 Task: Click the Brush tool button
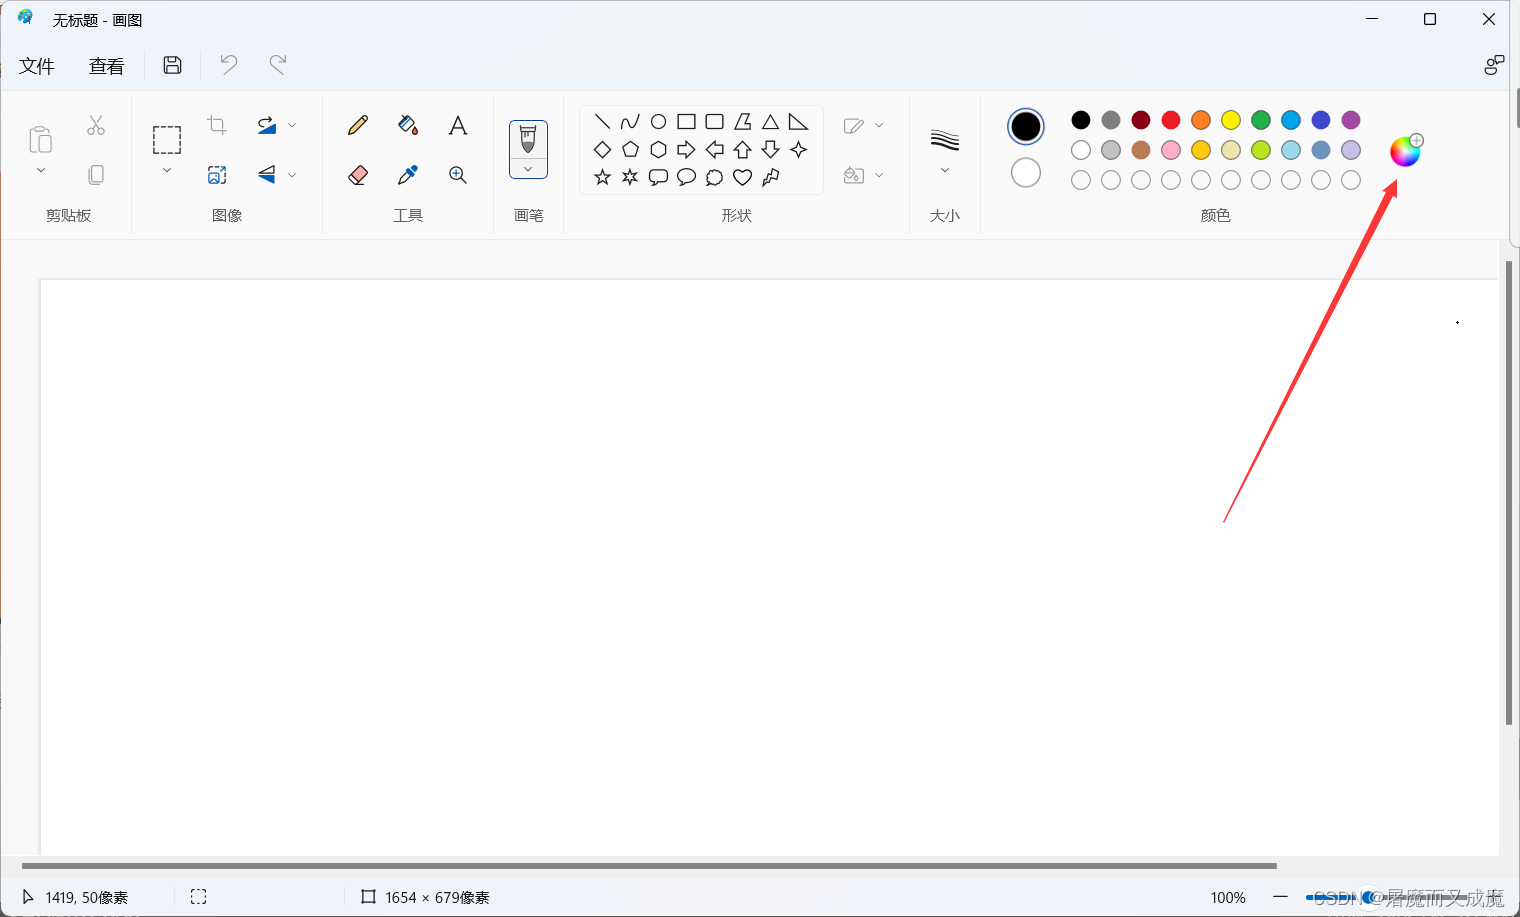(528, 139)
